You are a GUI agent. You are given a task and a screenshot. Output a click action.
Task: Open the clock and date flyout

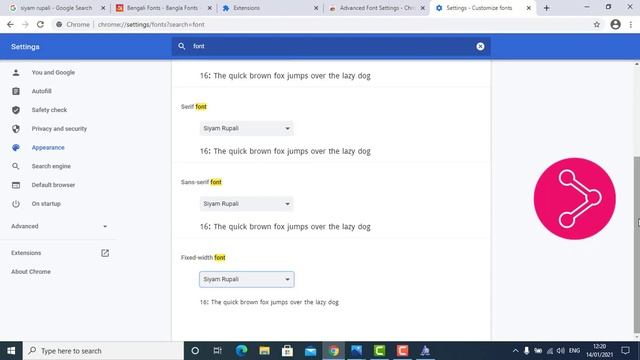(599, 351)
